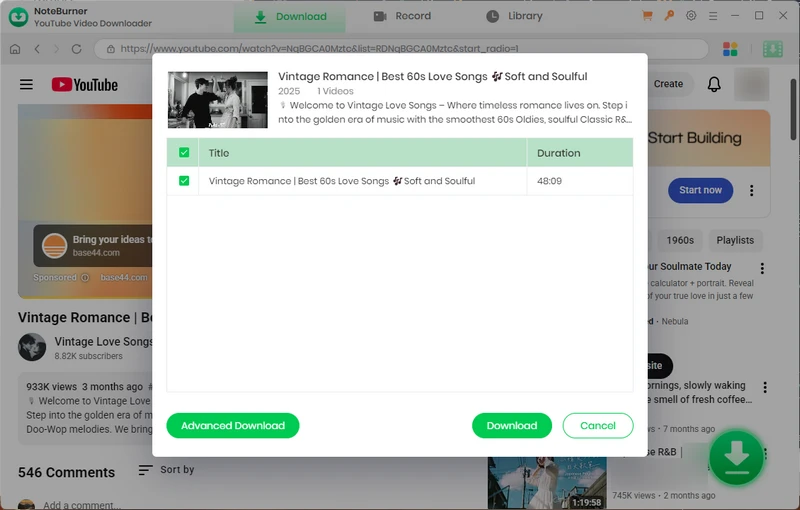The image size is (800, 510).
Task: Go to browser home page icon
Action: tap(15, 49)
